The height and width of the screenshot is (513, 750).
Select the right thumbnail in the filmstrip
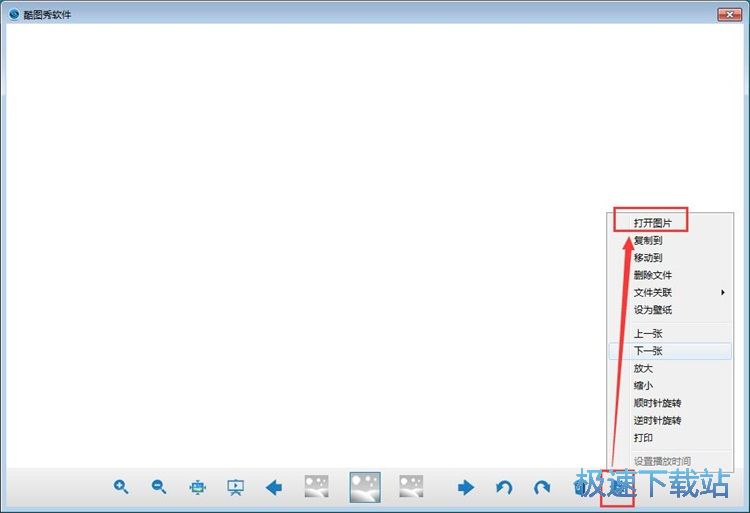pos(411,487)
